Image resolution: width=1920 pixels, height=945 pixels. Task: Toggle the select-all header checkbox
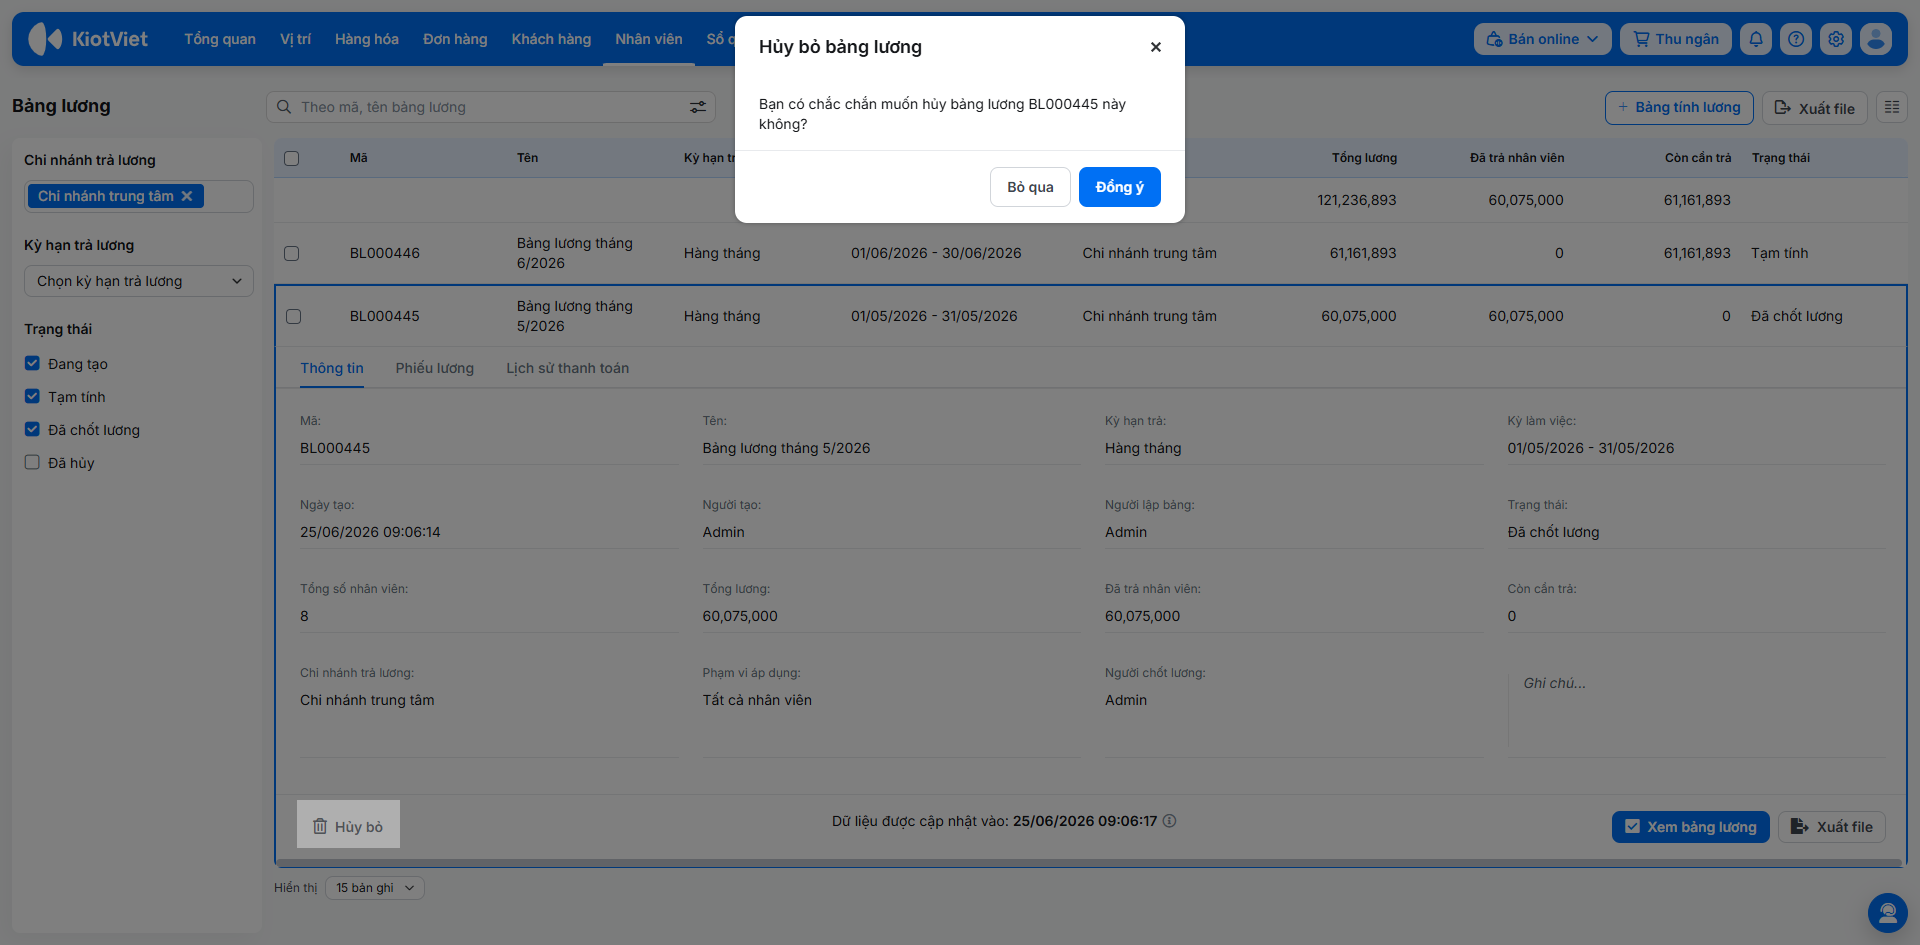click(292, 158)
